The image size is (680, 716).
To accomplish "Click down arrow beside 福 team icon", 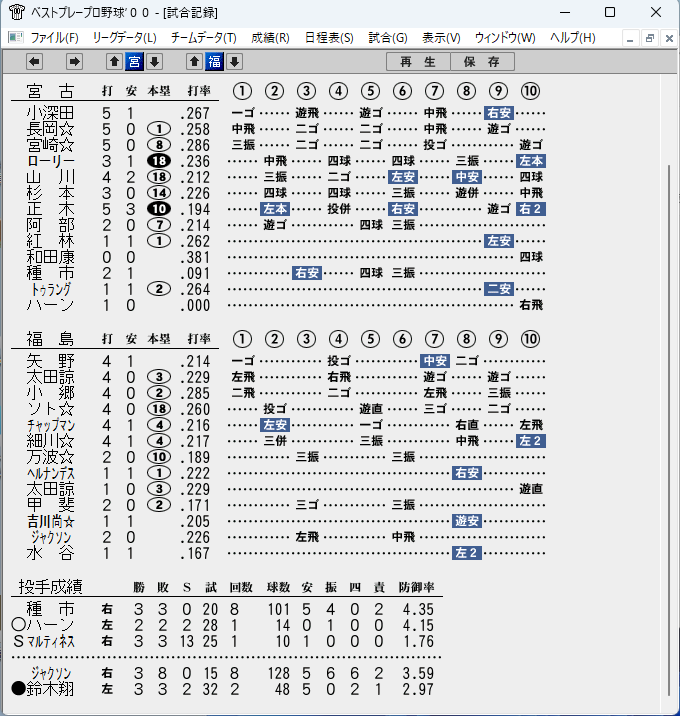I will point(235,61).
